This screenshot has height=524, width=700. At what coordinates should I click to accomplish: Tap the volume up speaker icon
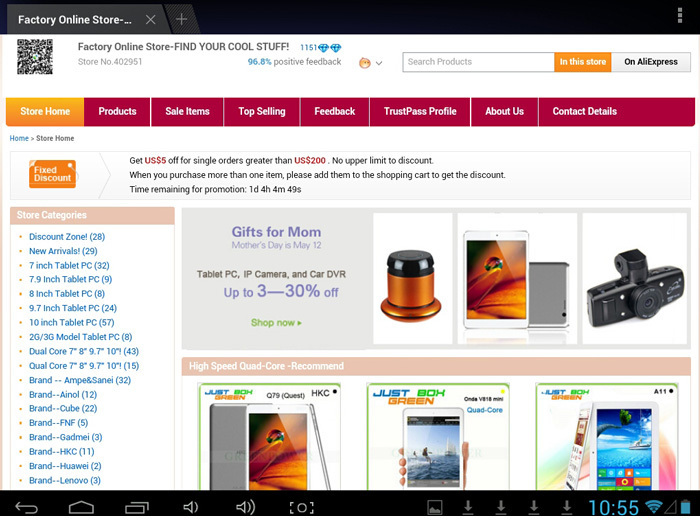[x=245, y=507]
